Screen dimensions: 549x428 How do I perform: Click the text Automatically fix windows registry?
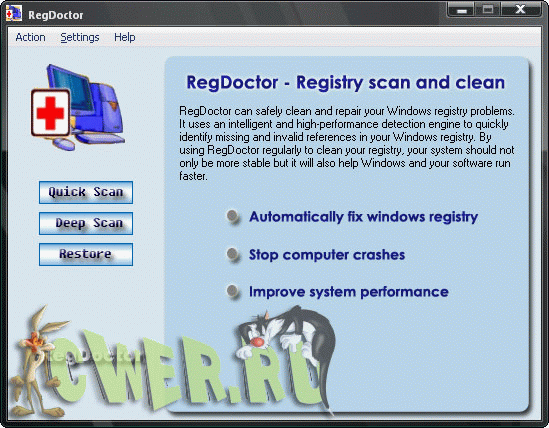[x=363, y=217]
